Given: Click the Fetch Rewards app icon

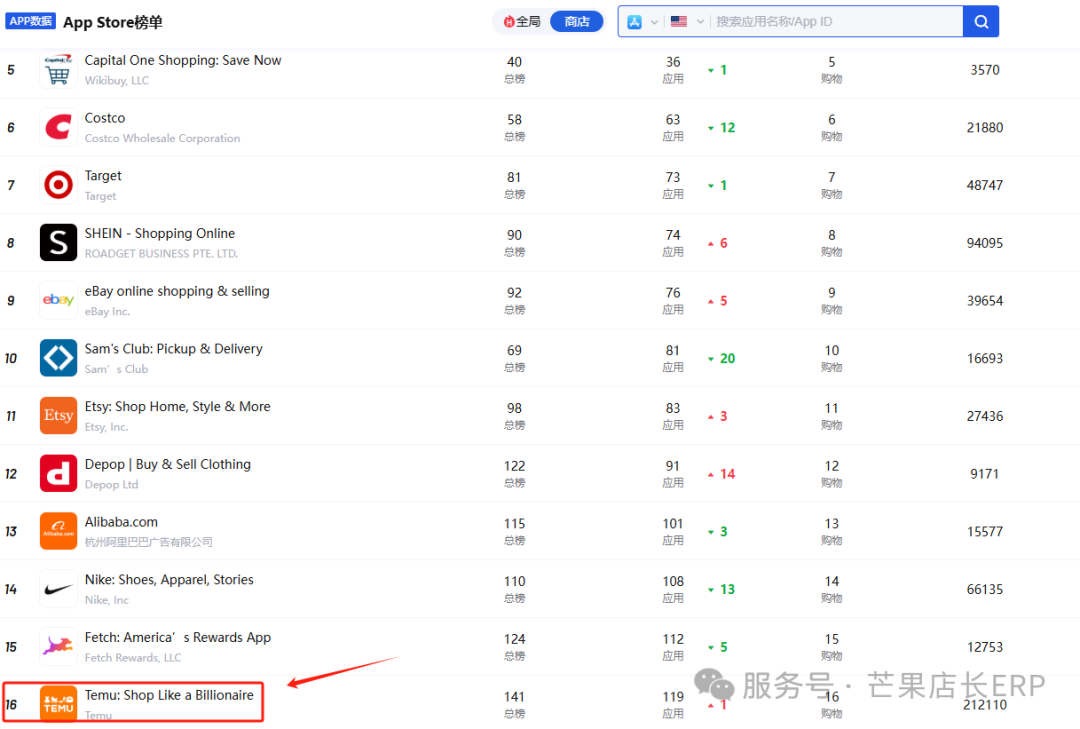Looking at the screenshot, I should [59, 646].
